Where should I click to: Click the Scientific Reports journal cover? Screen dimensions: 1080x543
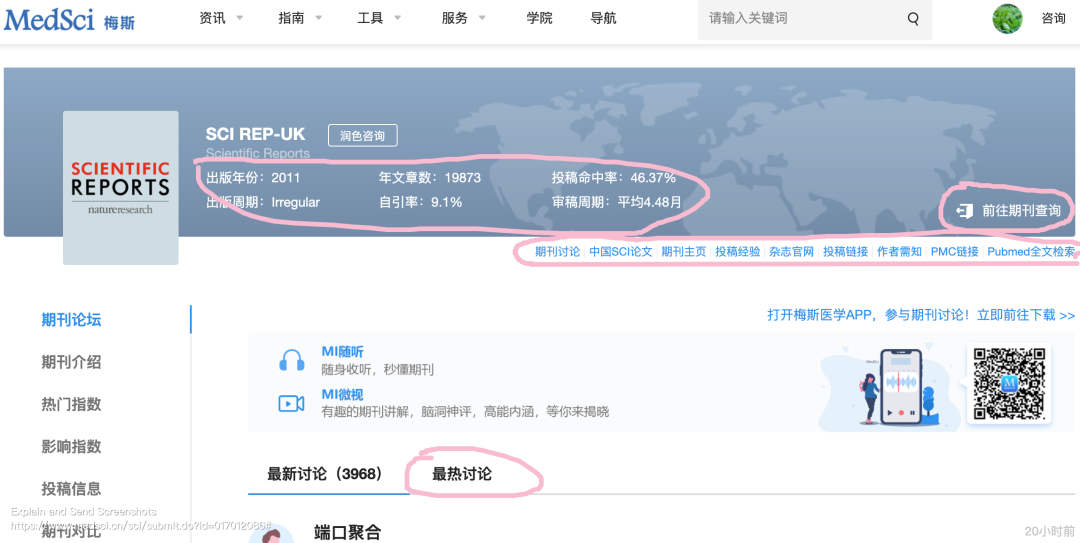pyautogui.click(x=120, y=188)
